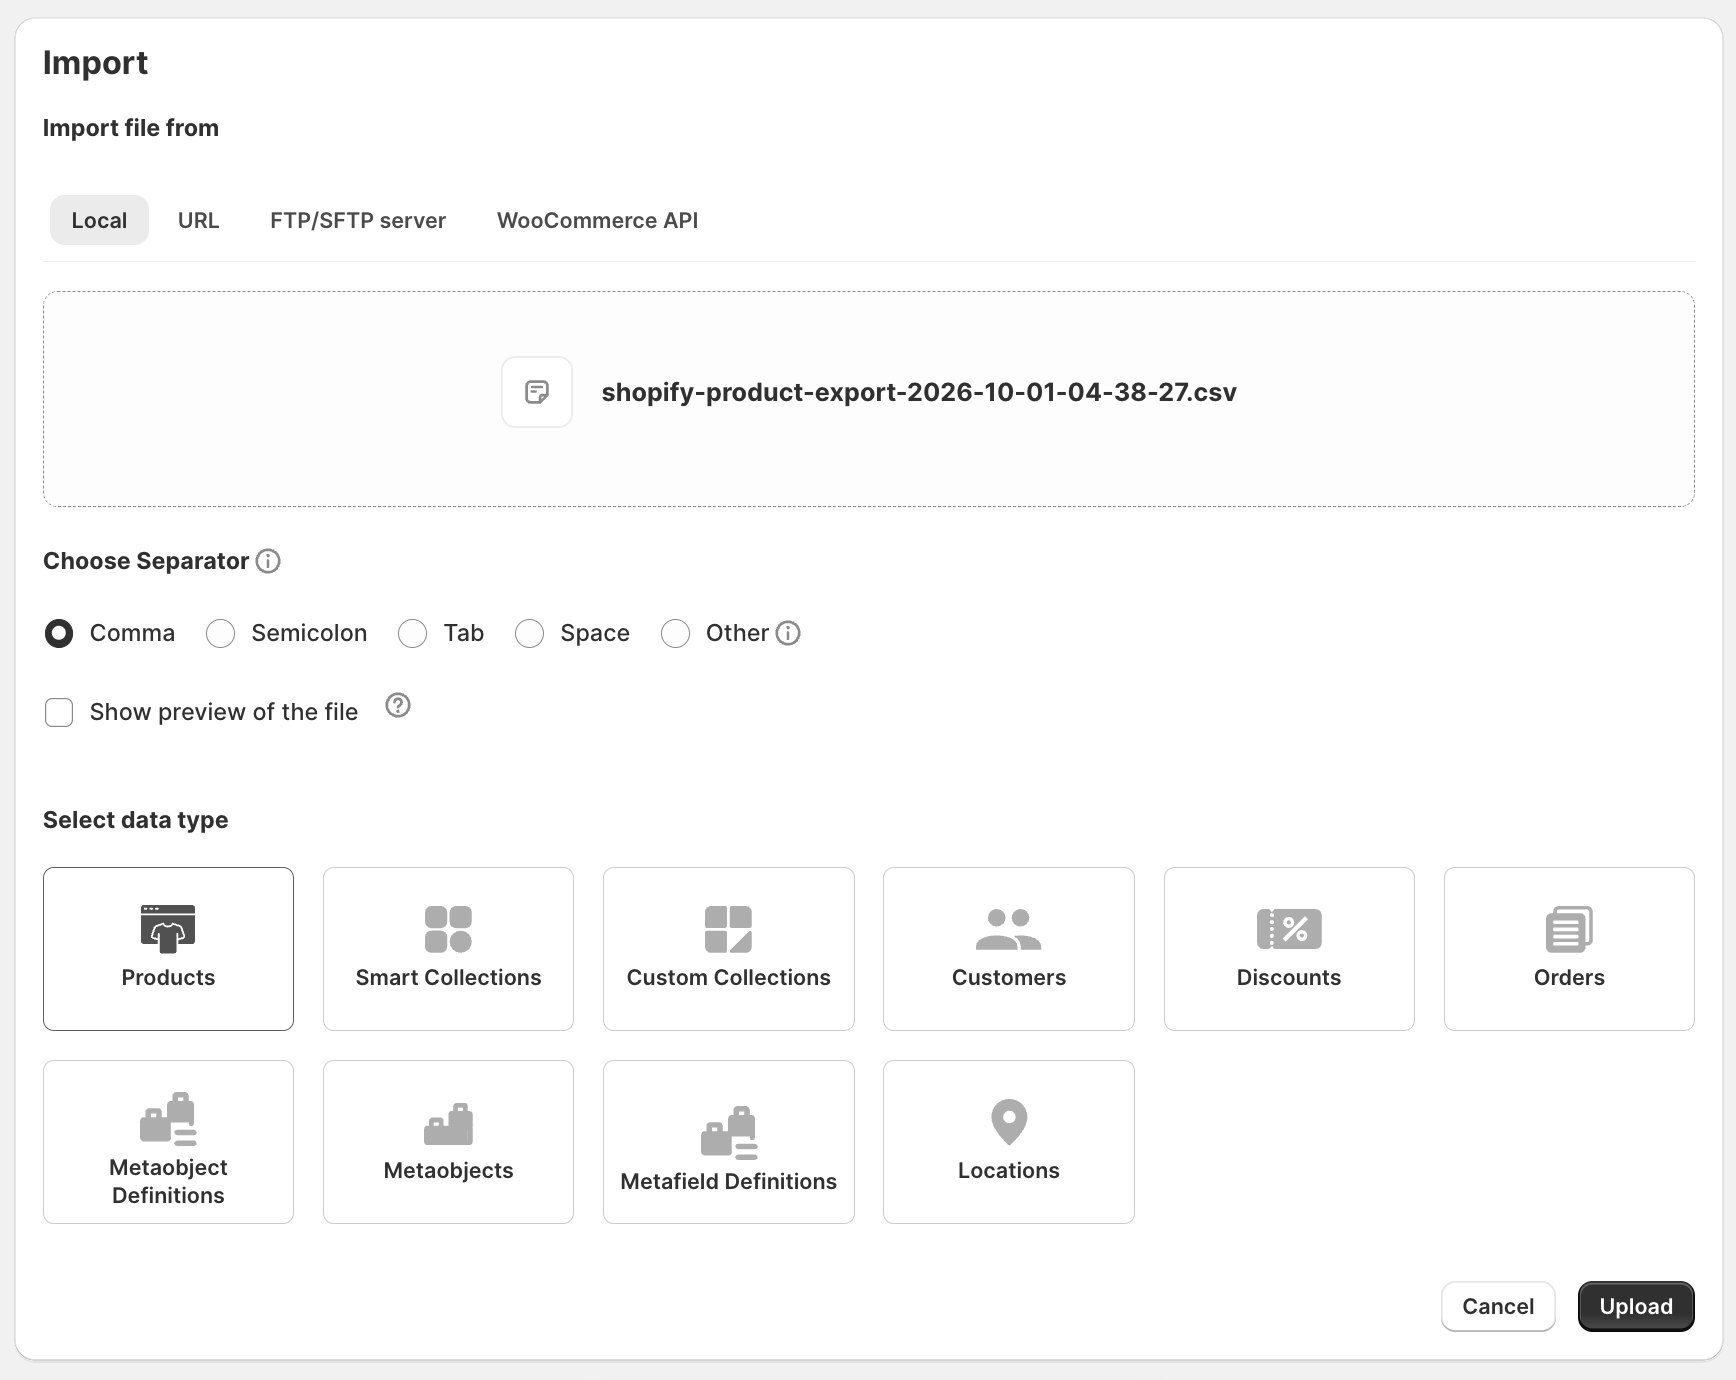
Task: Click the Metafield Definitions label text
Action: click(x=728, y=1181)
